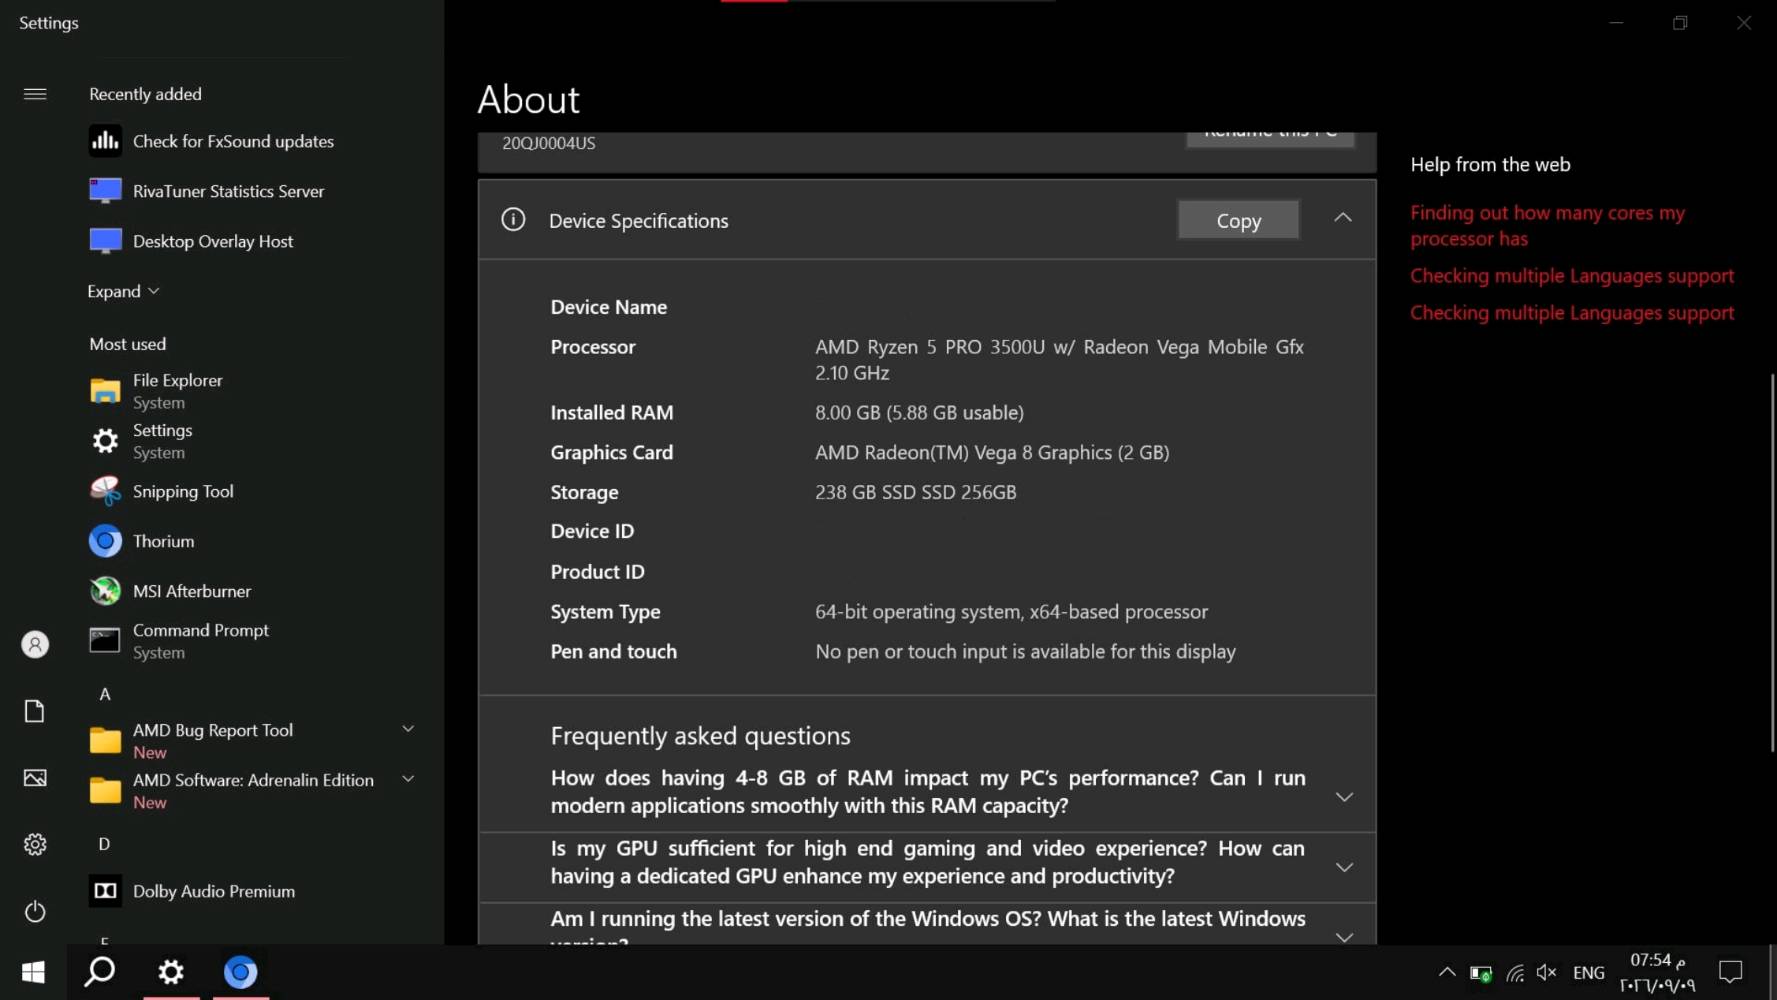
Task: Switch the ENG input language
Action: (x=1589, y=973)
